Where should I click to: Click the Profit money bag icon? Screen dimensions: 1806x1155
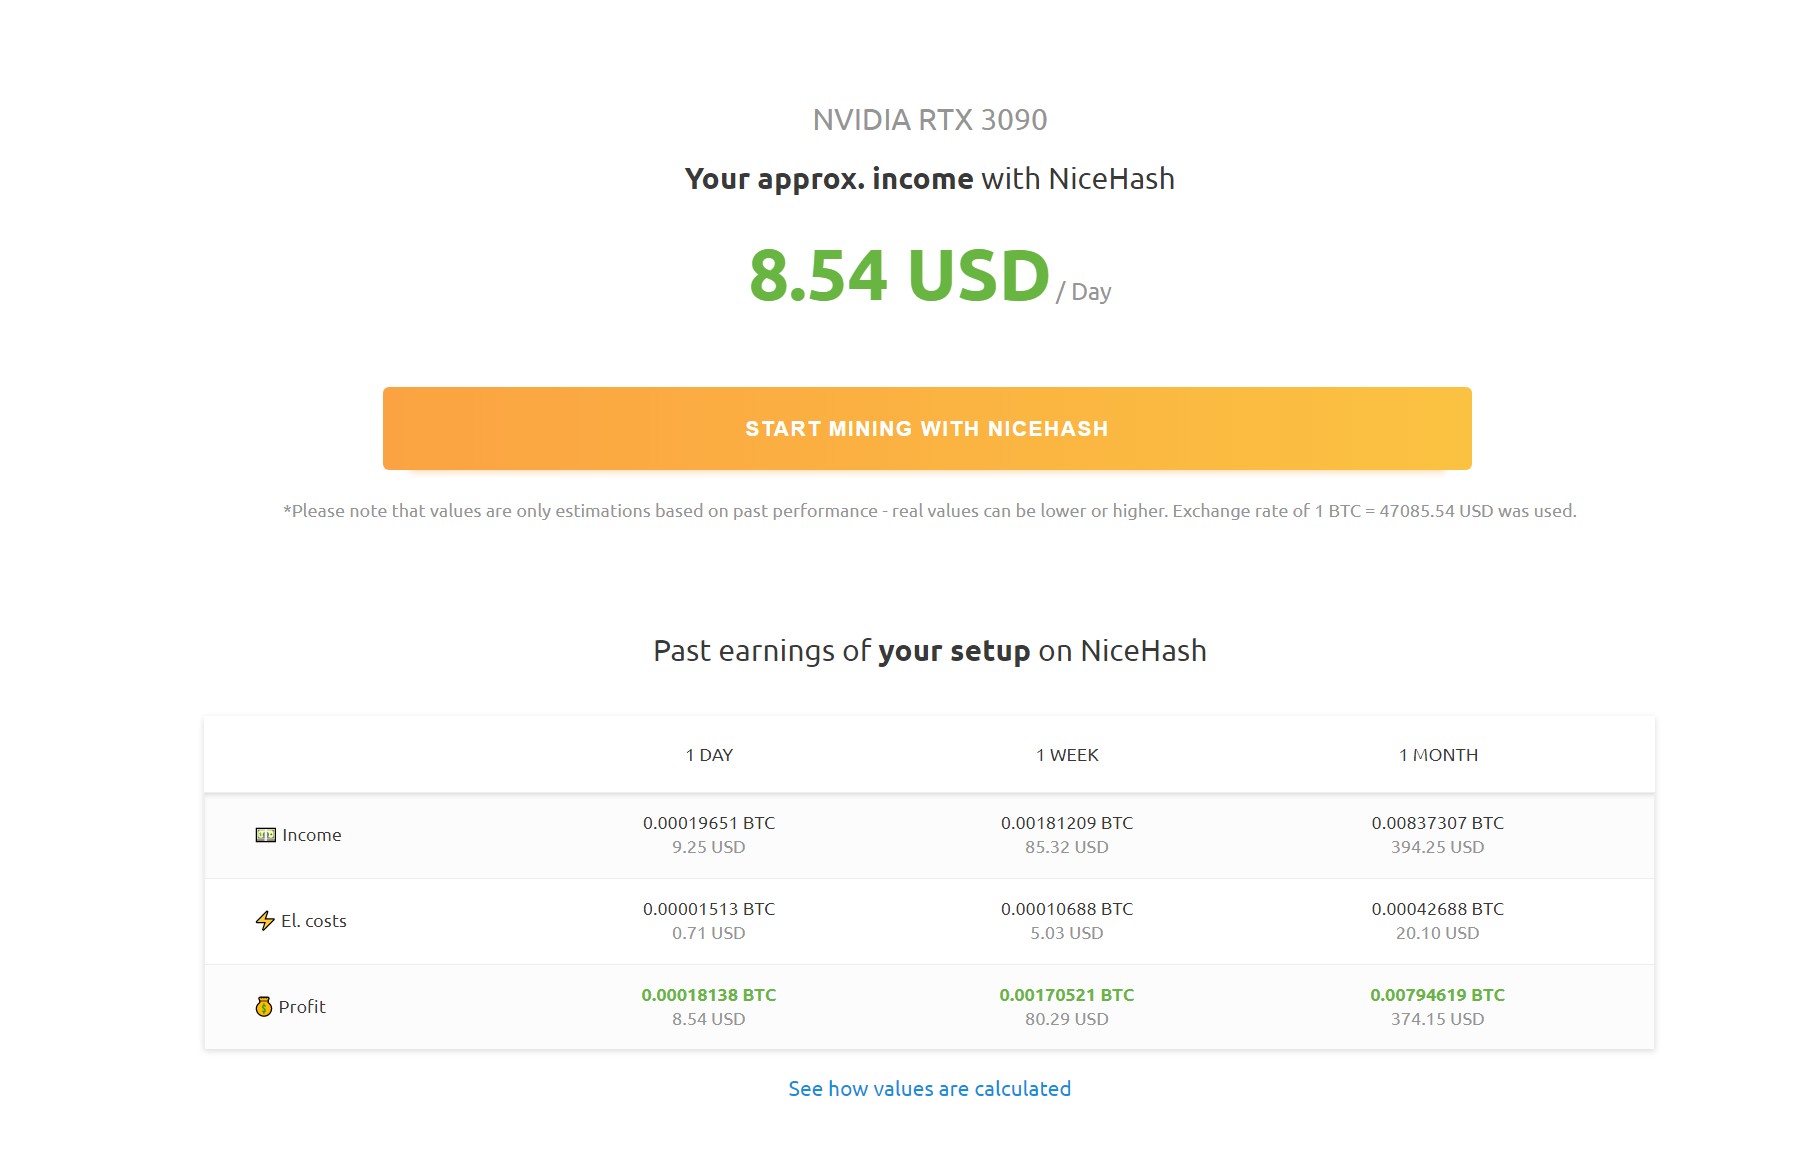coord(264,1007)
